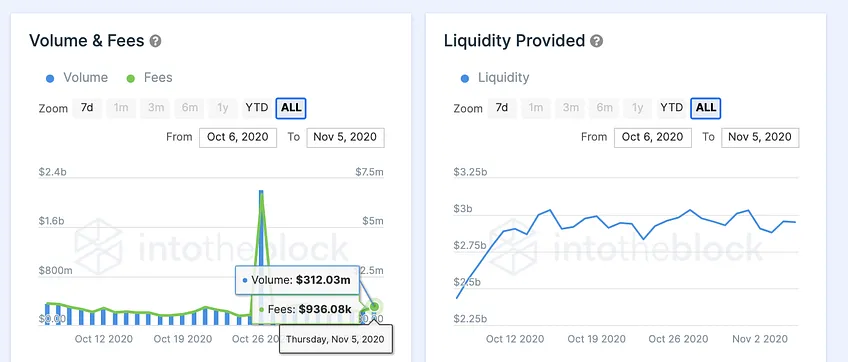848x362 pixels.
Task: Click the 3m zoom in Liquidity Provided
Action: pyautogui.click(x=571, y=108)
